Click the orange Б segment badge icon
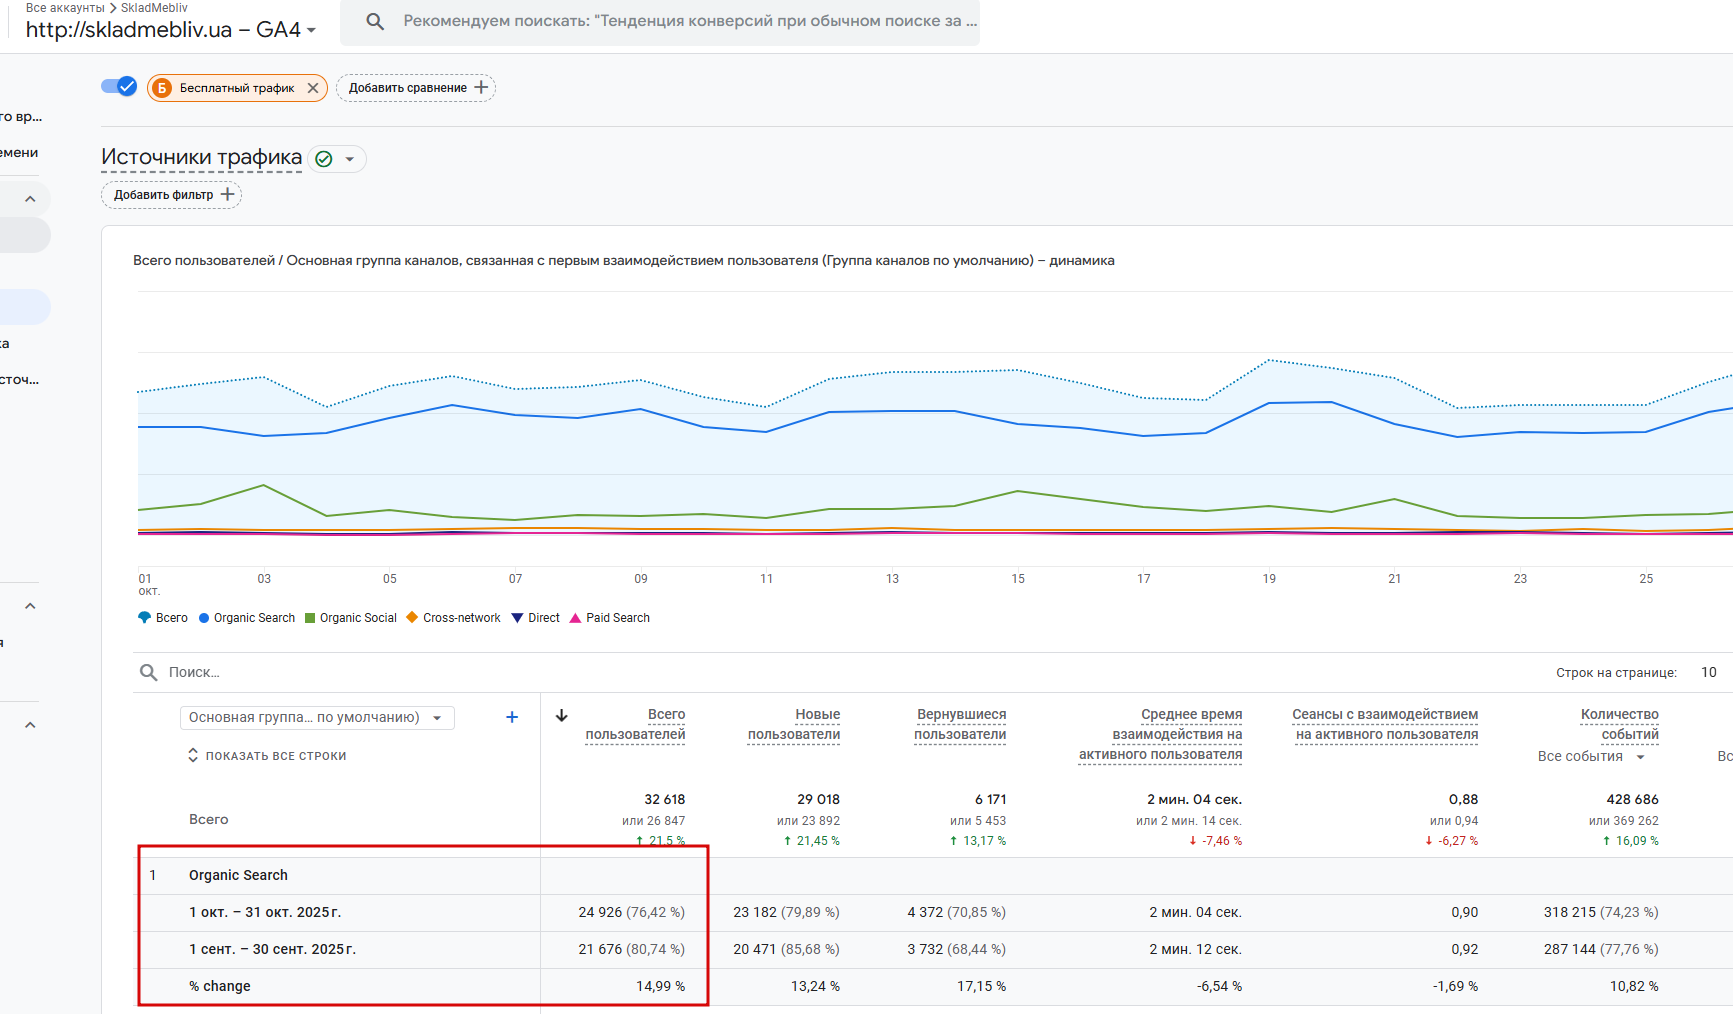 pos(162,88)
